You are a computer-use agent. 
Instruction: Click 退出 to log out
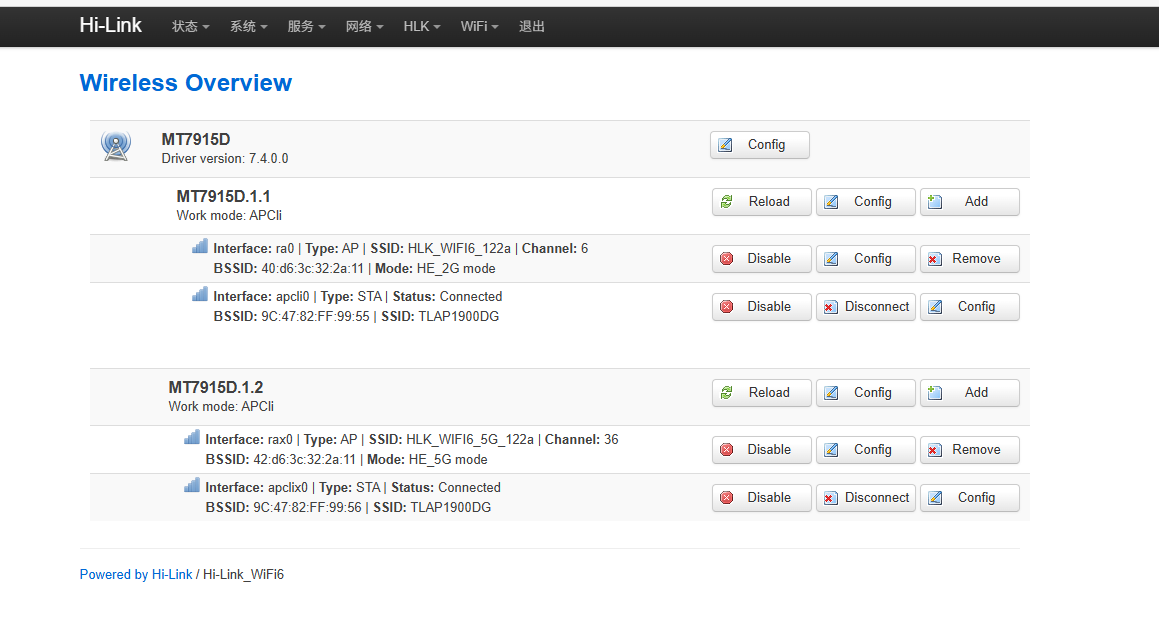(532, 27)
